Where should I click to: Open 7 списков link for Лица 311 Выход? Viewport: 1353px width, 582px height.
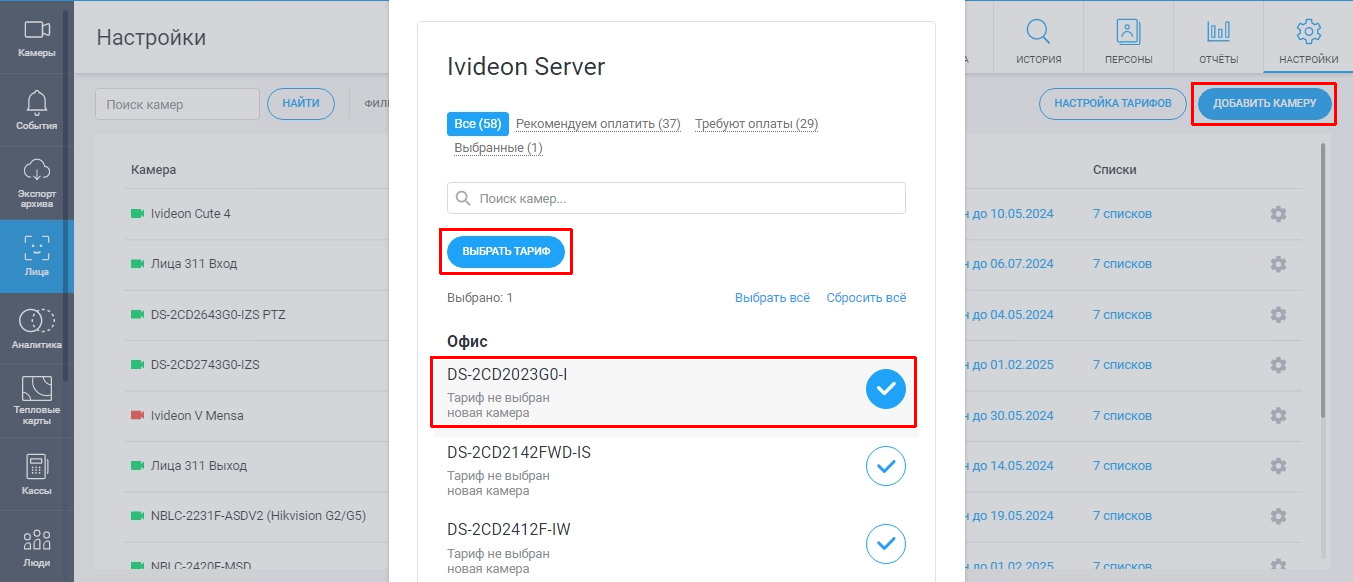(1122, 466)
